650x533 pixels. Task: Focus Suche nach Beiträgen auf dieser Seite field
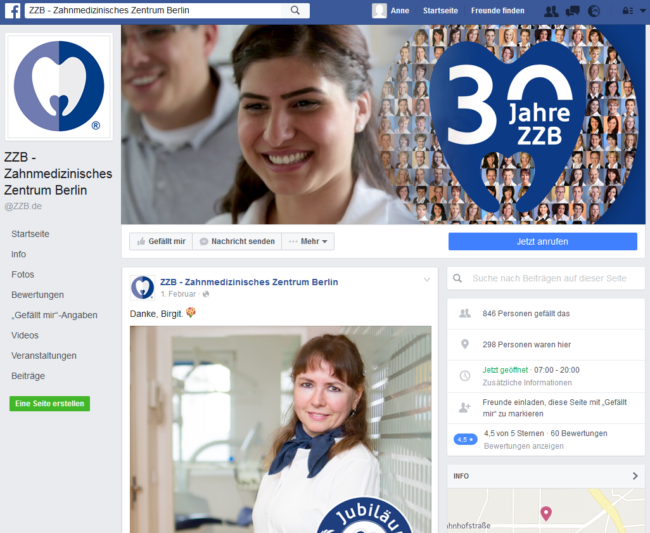tap(549, 278)
